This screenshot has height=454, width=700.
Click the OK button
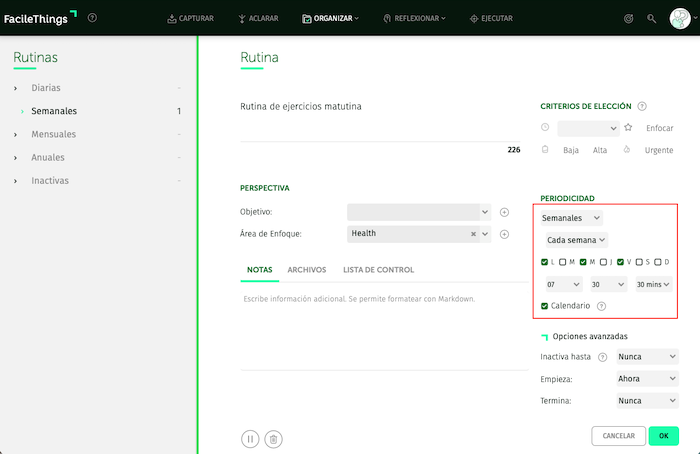[663, 436]
